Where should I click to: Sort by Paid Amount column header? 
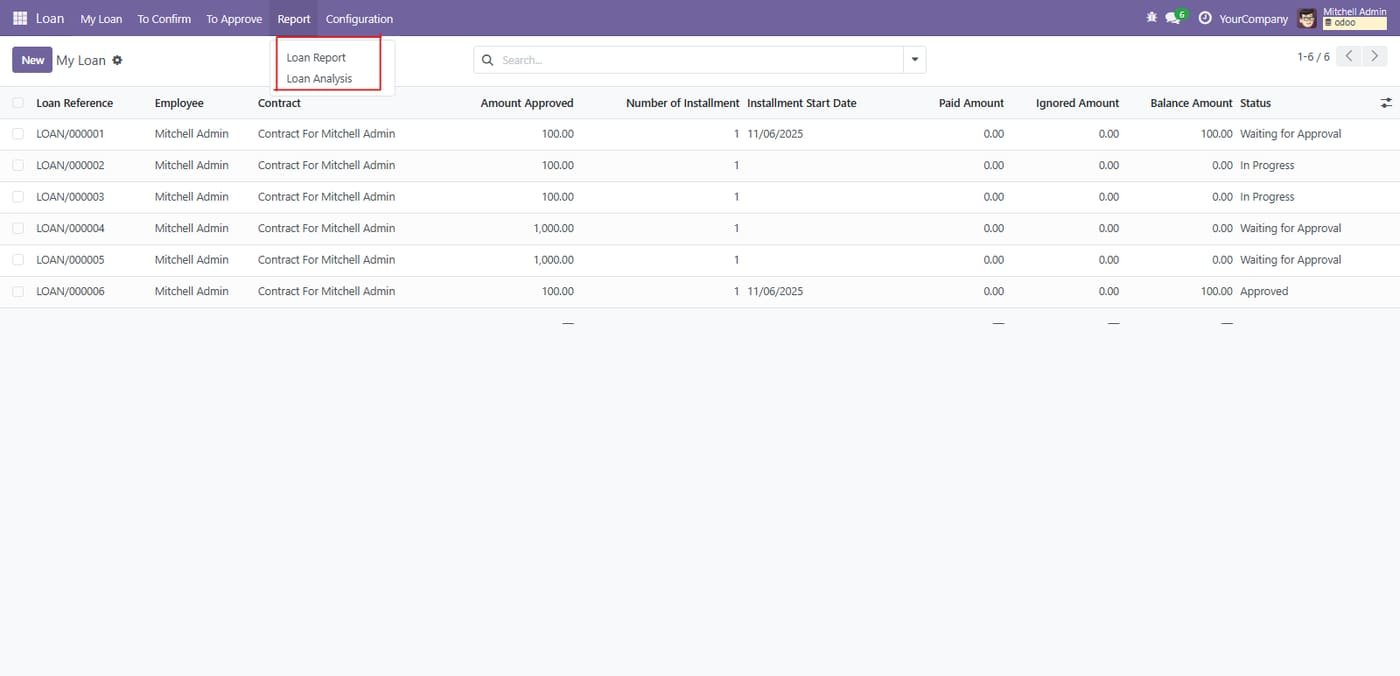[971, 103]
